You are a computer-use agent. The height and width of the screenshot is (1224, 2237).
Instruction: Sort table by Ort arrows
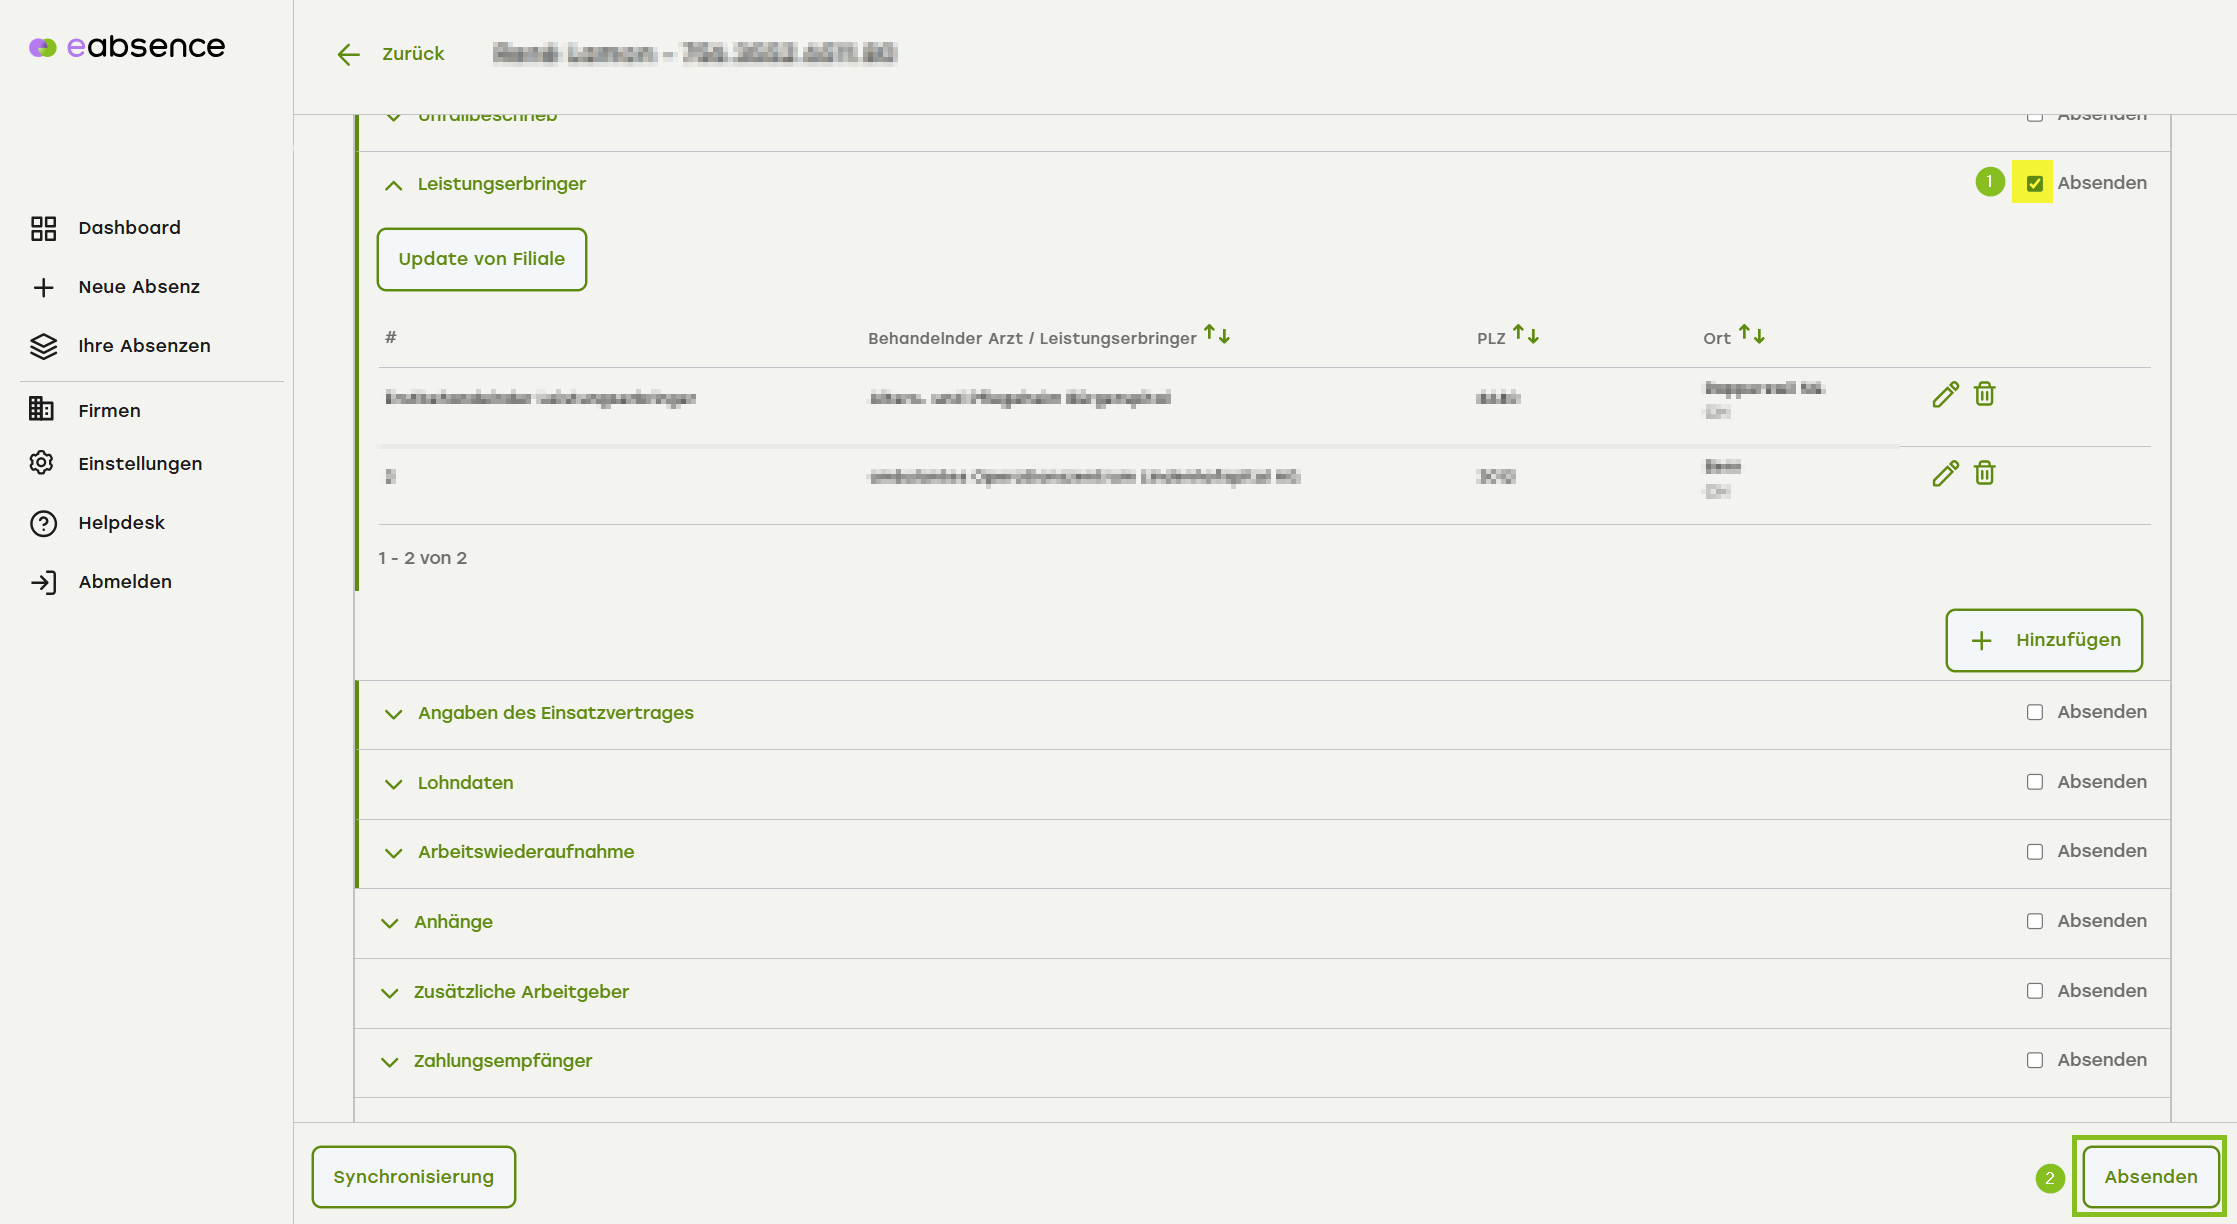click(x=1751, y=335)
